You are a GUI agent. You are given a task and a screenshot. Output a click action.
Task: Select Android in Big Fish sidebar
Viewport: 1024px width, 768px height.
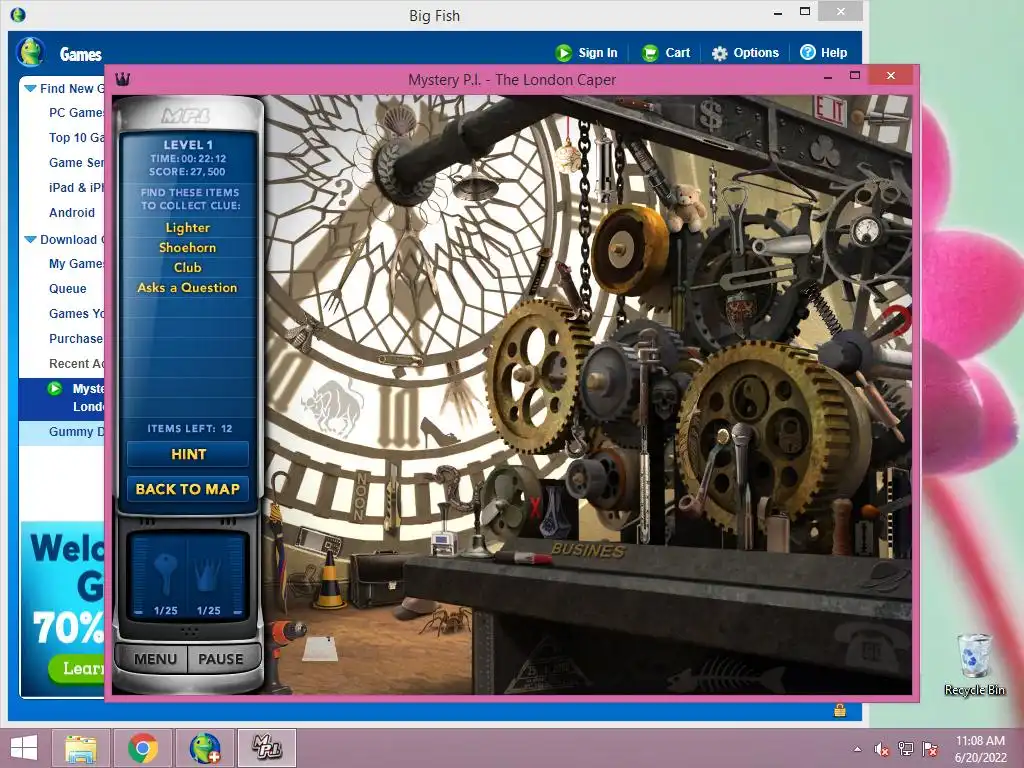72,212
